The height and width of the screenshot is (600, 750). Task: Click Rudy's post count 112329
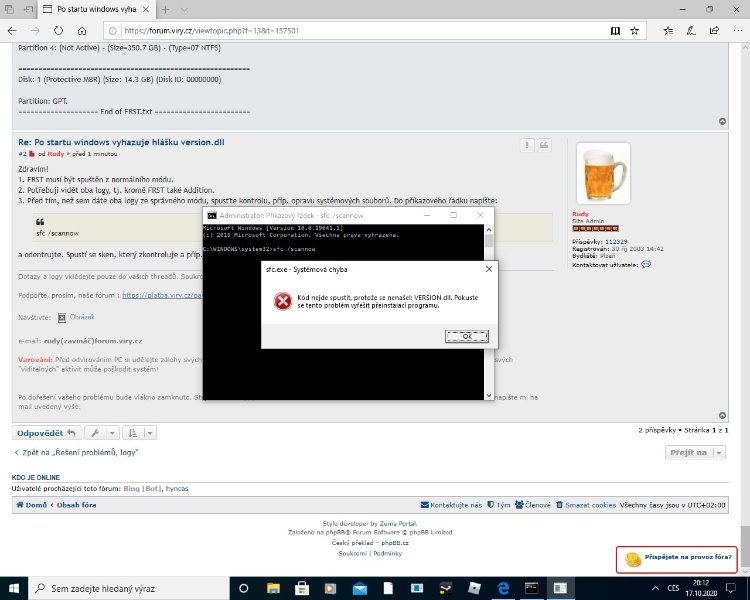616,242
